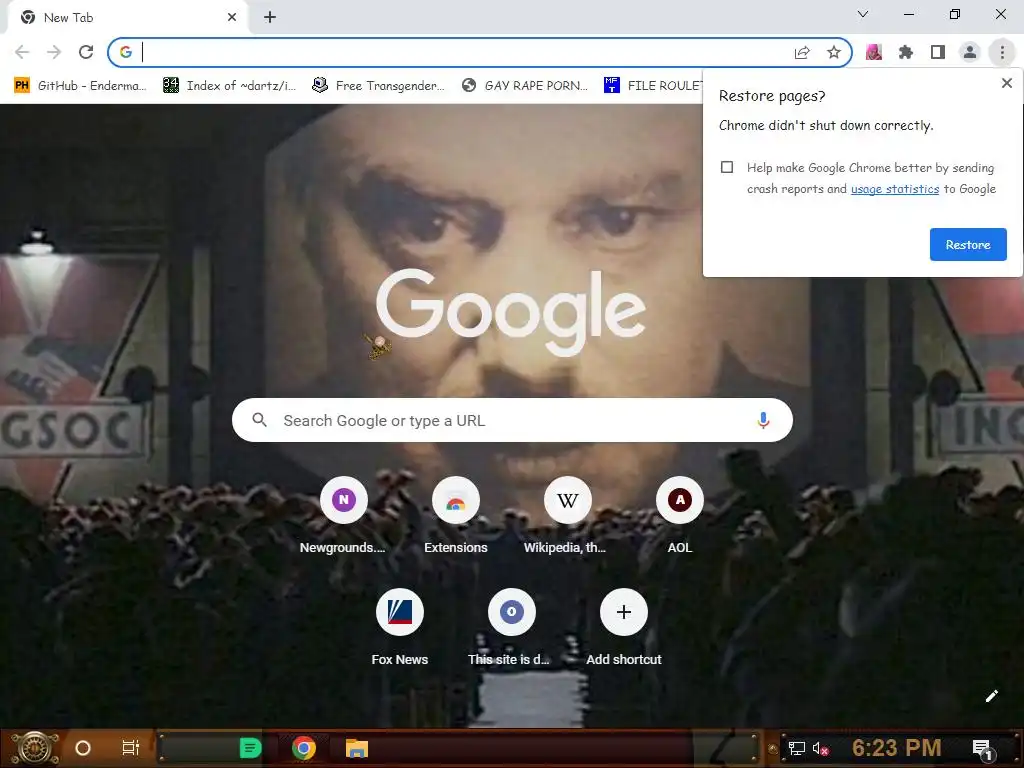Expand the tab search chevron
Image resolution: width=1024 pixels, height=768 pixels.
point(863,14)
